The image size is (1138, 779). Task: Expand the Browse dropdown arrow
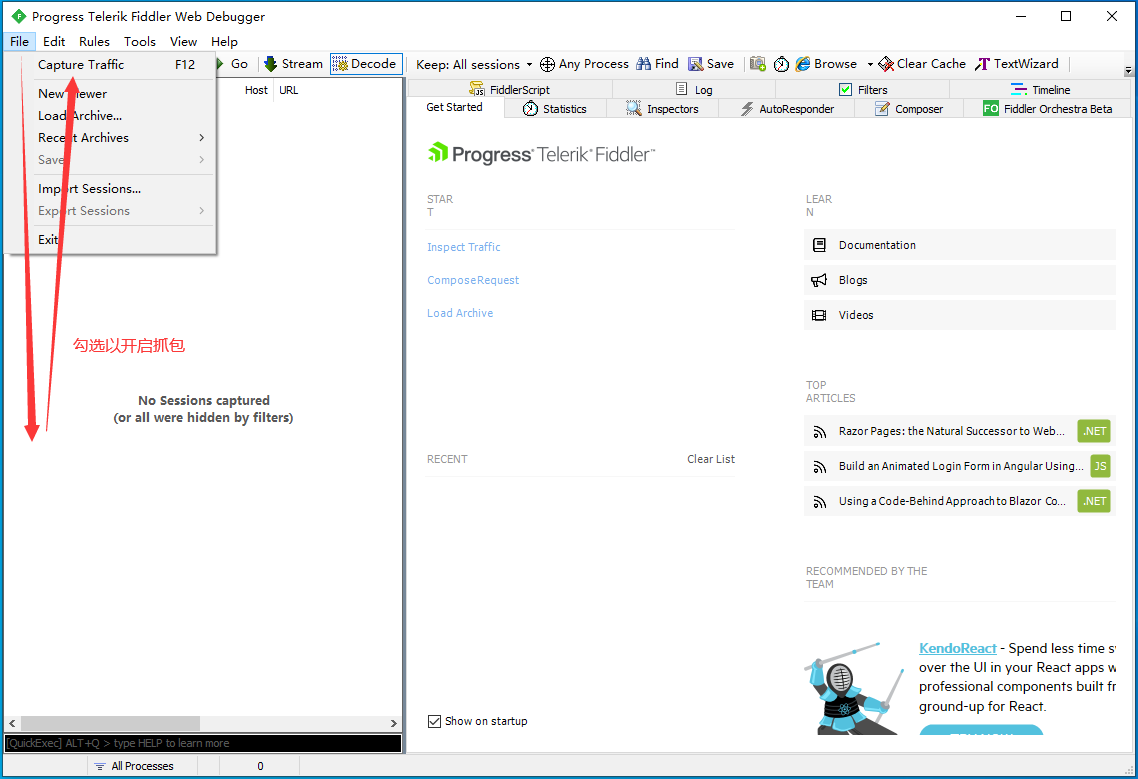[x=869, y=65]
